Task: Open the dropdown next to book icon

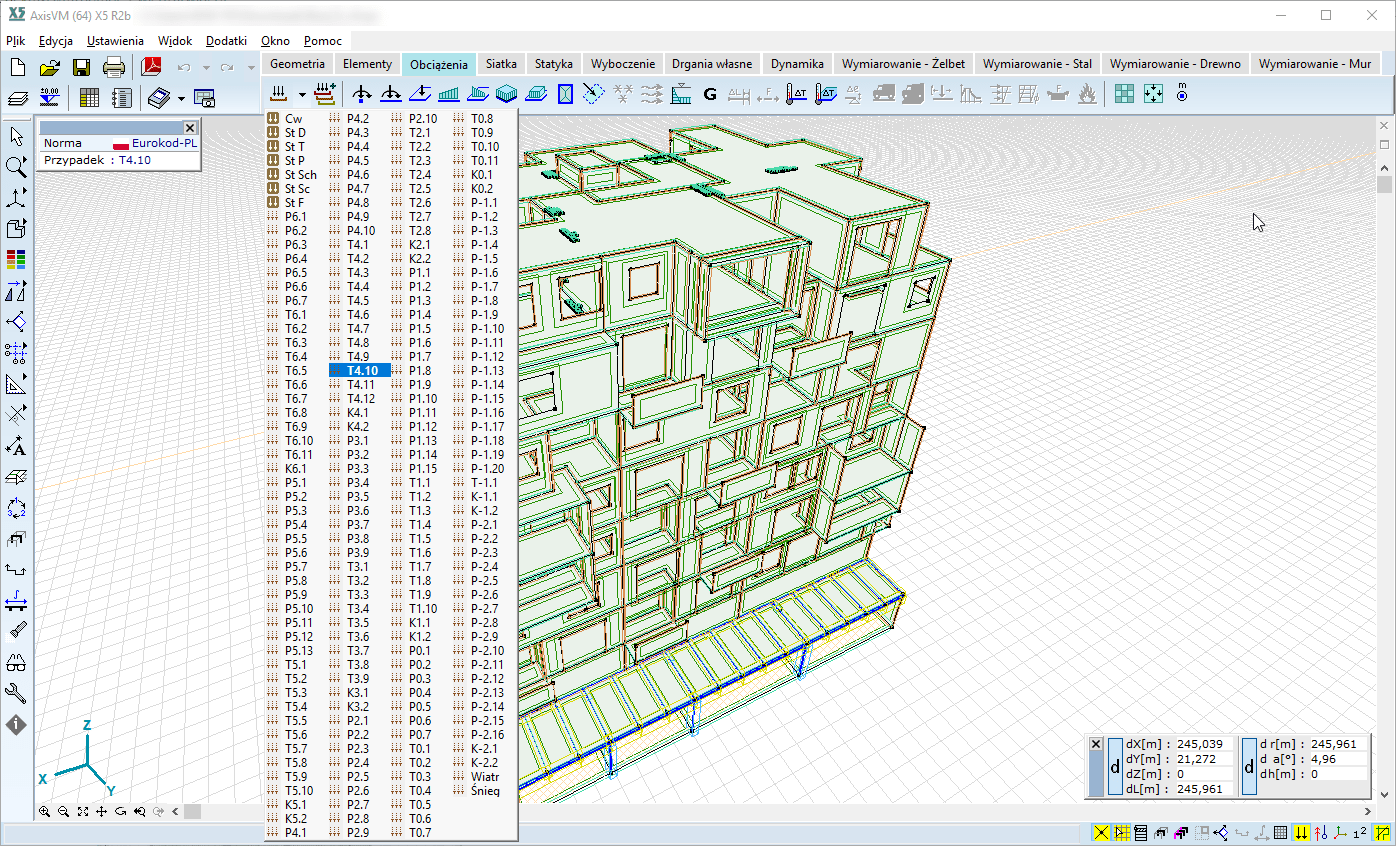Action: [181, 98]
